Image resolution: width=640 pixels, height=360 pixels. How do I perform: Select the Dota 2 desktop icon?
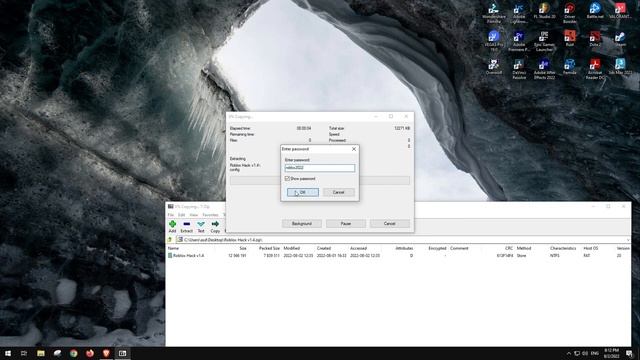pos(595,39)
